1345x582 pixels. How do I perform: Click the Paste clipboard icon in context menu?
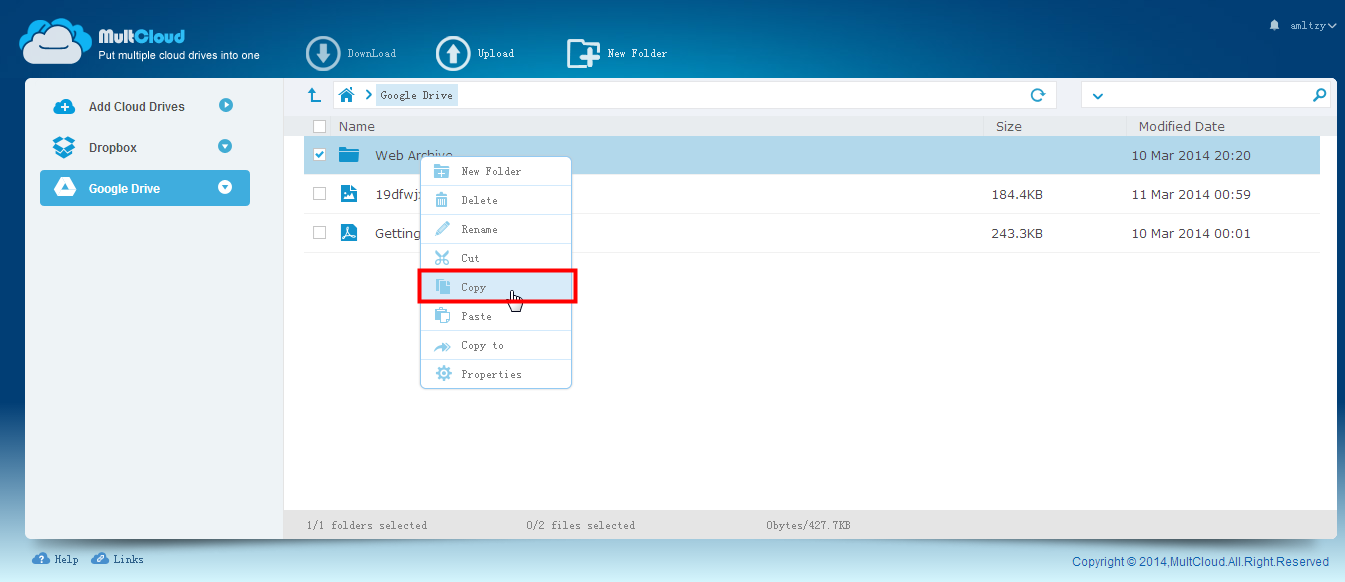(442, 316)
